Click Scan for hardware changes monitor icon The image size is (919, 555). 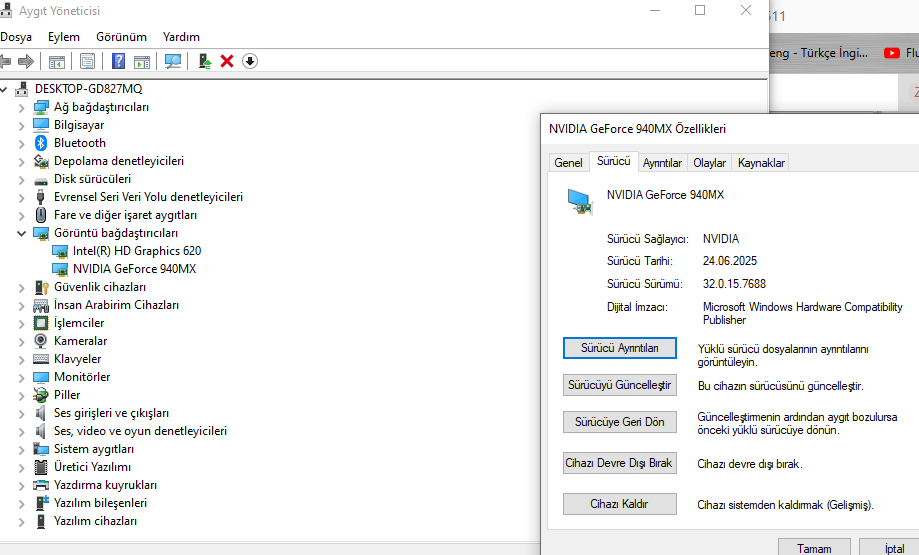pos(173,61)
